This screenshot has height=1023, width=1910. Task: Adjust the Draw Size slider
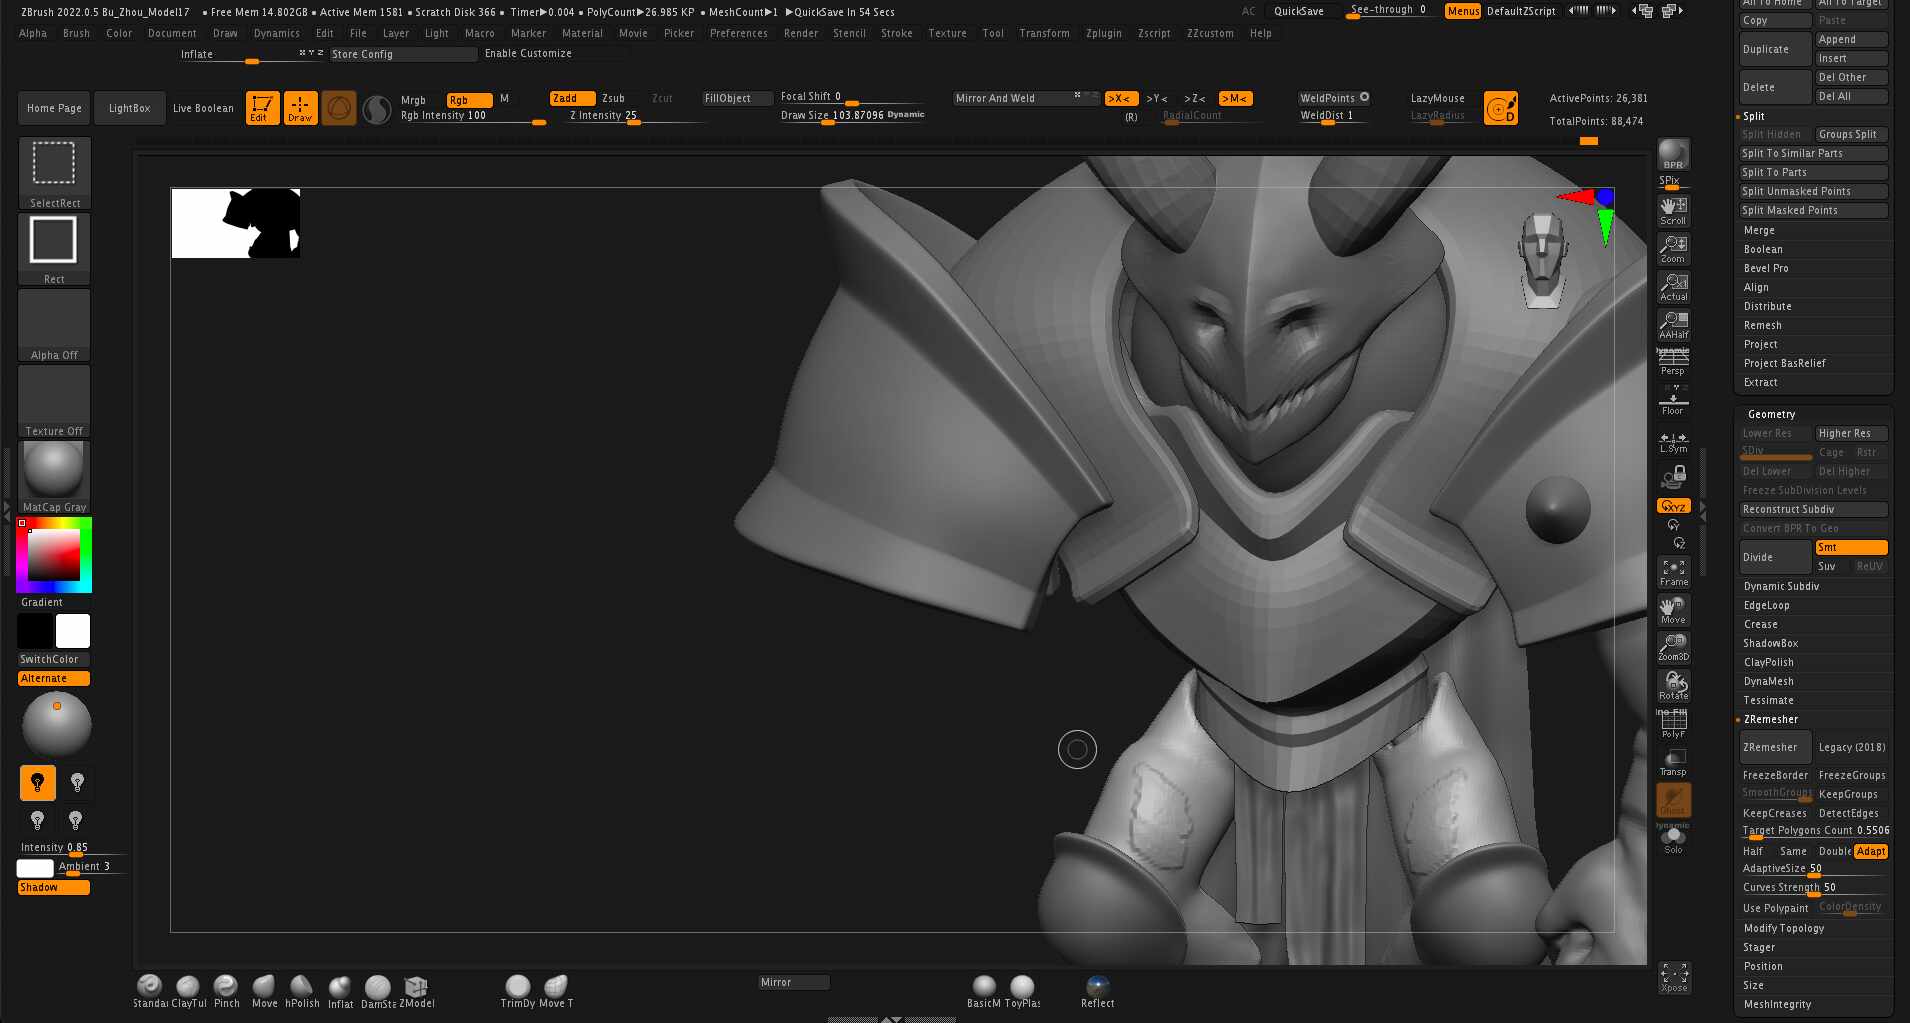852,115
